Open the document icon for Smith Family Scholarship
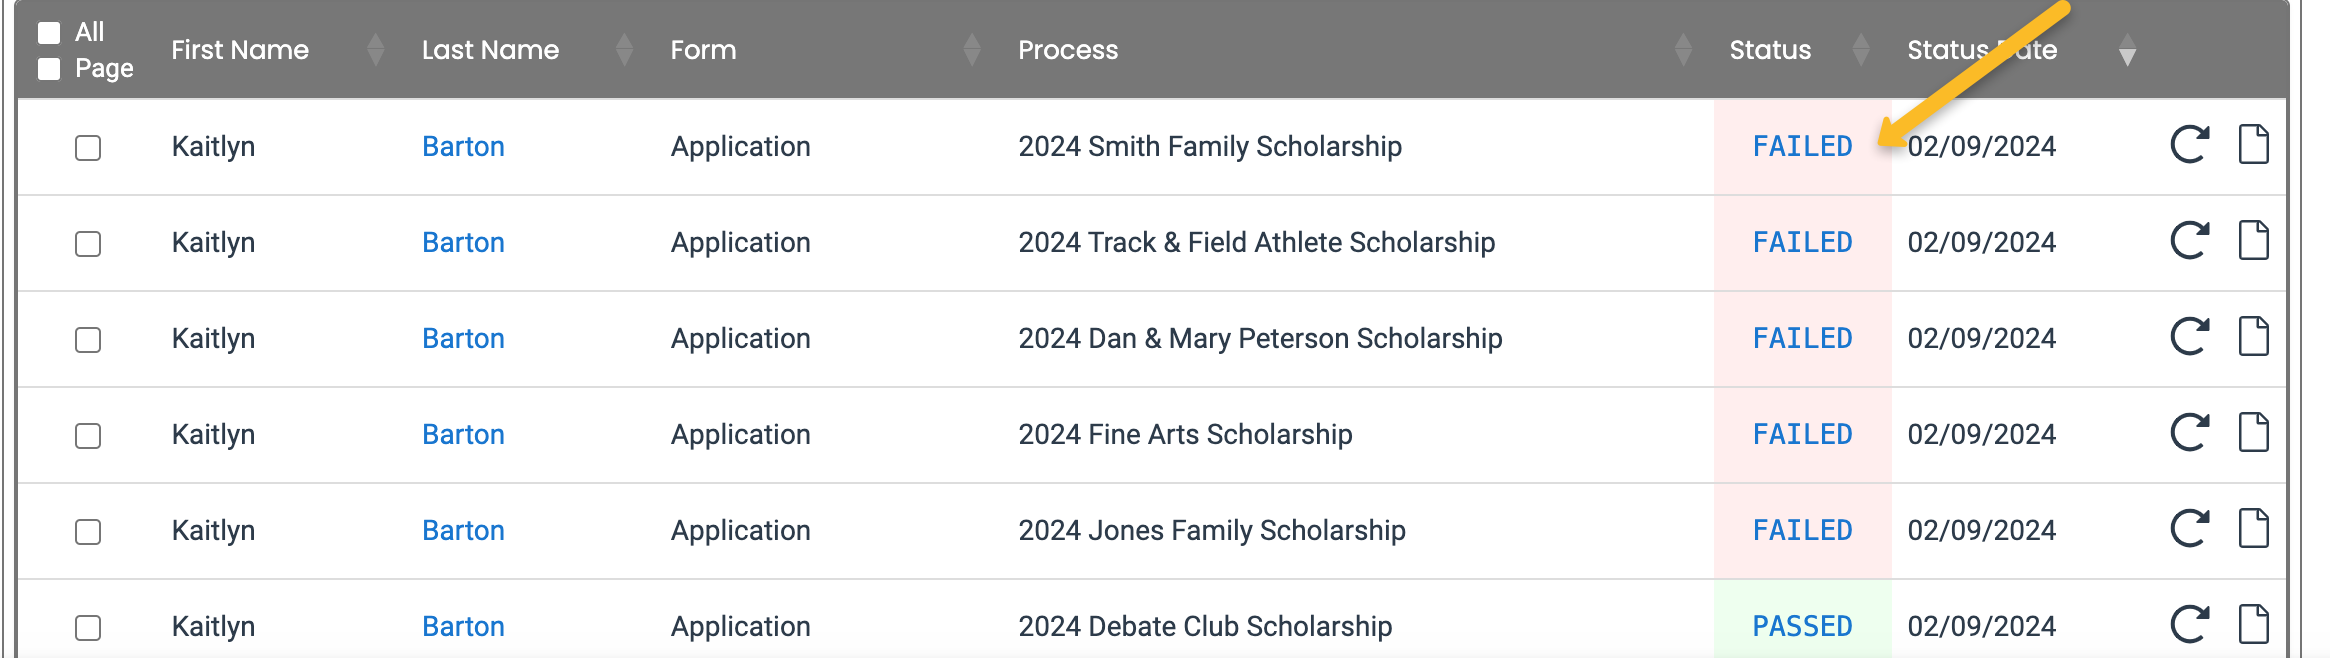The height and width of the screenshot is (658, 2330). pos(2253,145)
